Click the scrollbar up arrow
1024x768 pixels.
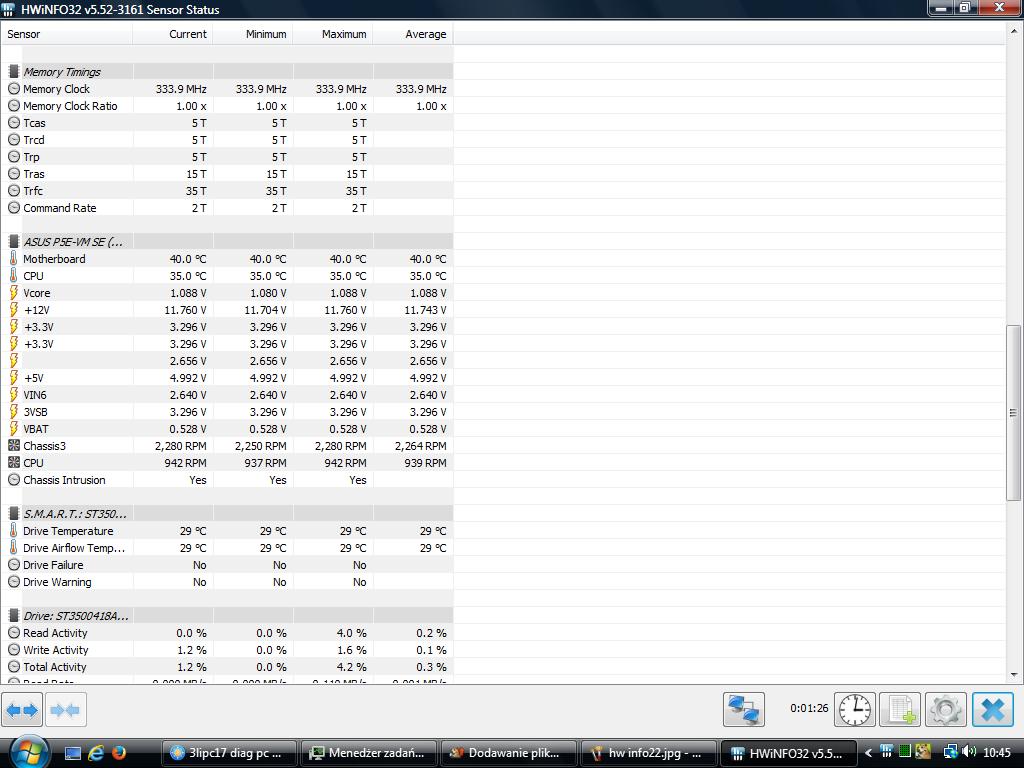coord(1014,32)
